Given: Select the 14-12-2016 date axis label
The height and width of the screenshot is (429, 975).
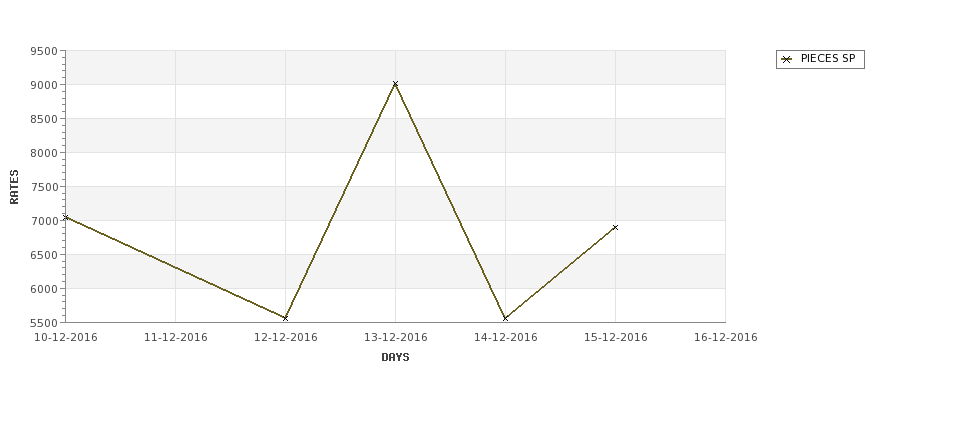Looking at the screenshot, I should 506,338.
